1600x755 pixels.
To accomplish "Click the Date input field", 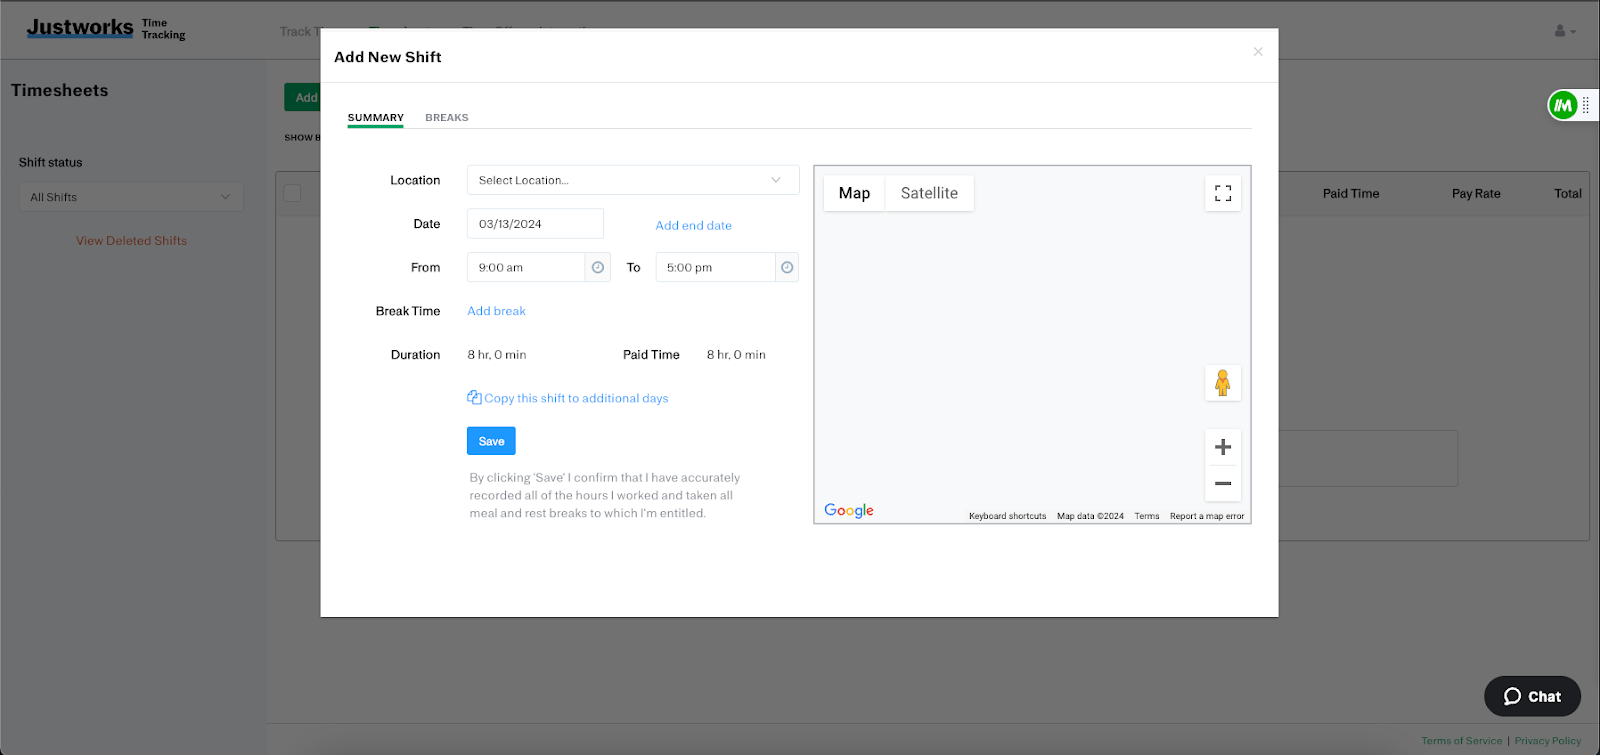I will (534, 224).
